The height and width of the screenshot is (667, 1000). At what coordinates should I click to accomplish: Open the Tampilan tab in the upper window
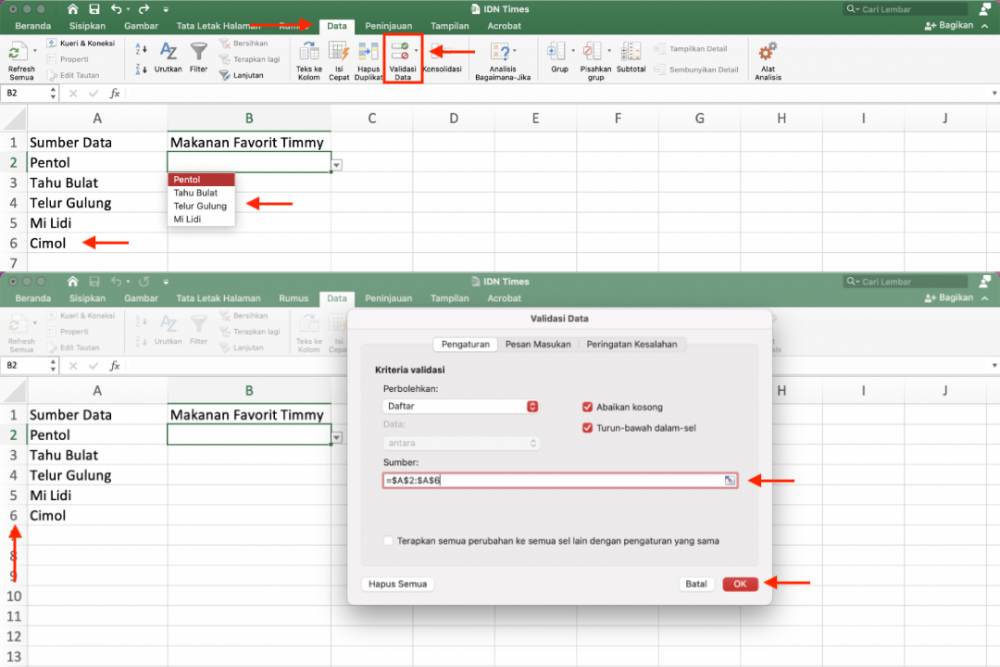coord(450,26)
